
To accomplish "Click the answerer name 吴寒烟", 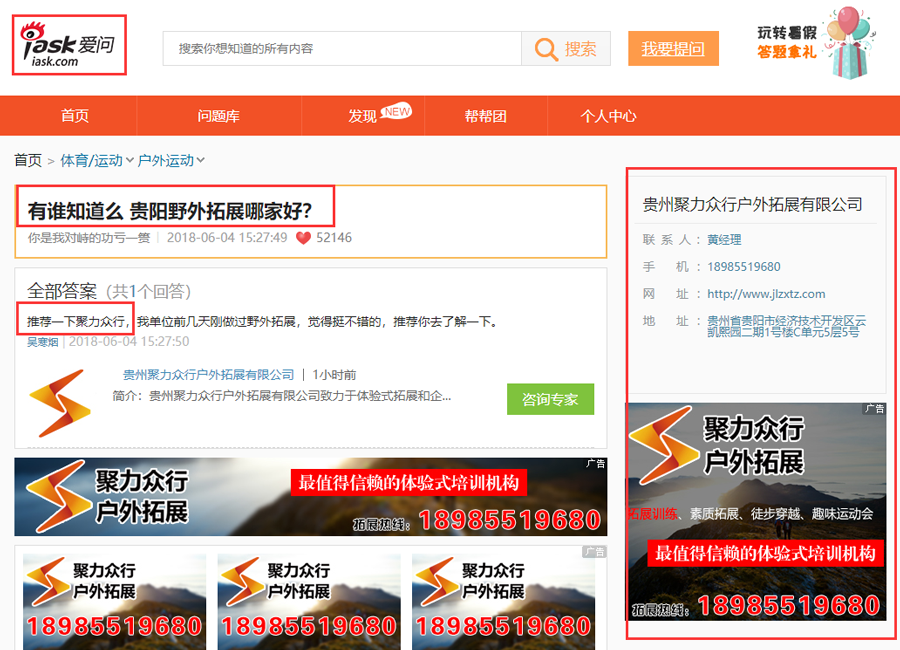I will [42, 342].
